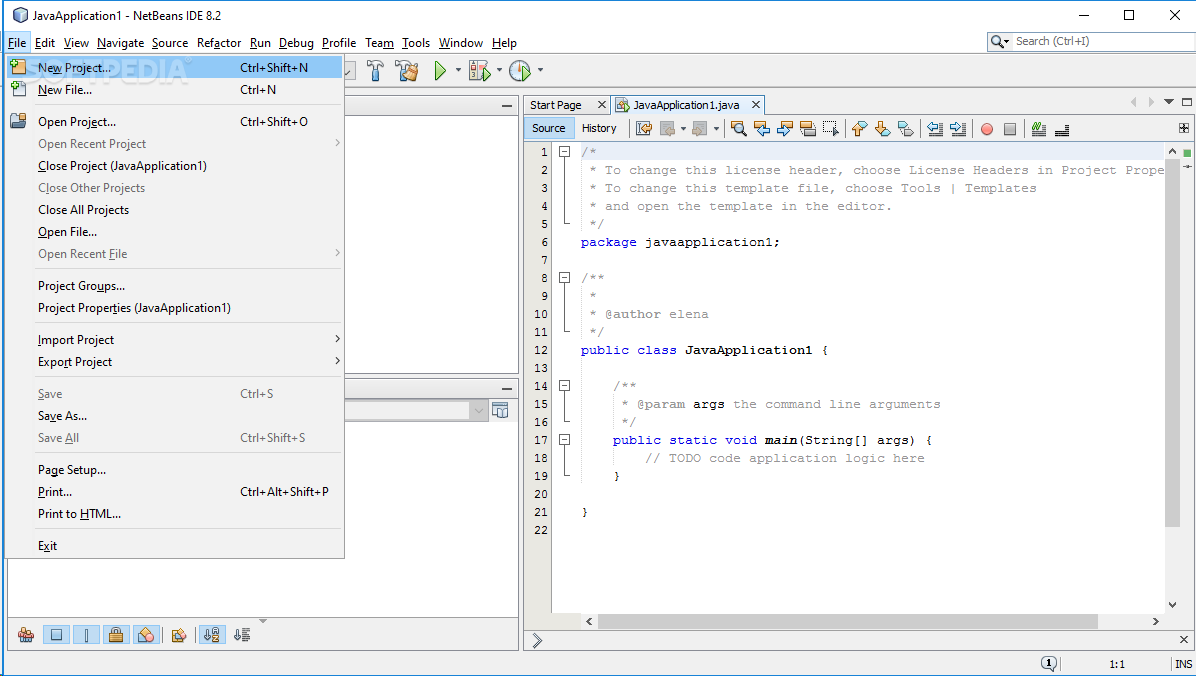This screenshot has height=676, width=1196.
Task: Open the Run Project dropdown arrow
Action: (458, 70)
